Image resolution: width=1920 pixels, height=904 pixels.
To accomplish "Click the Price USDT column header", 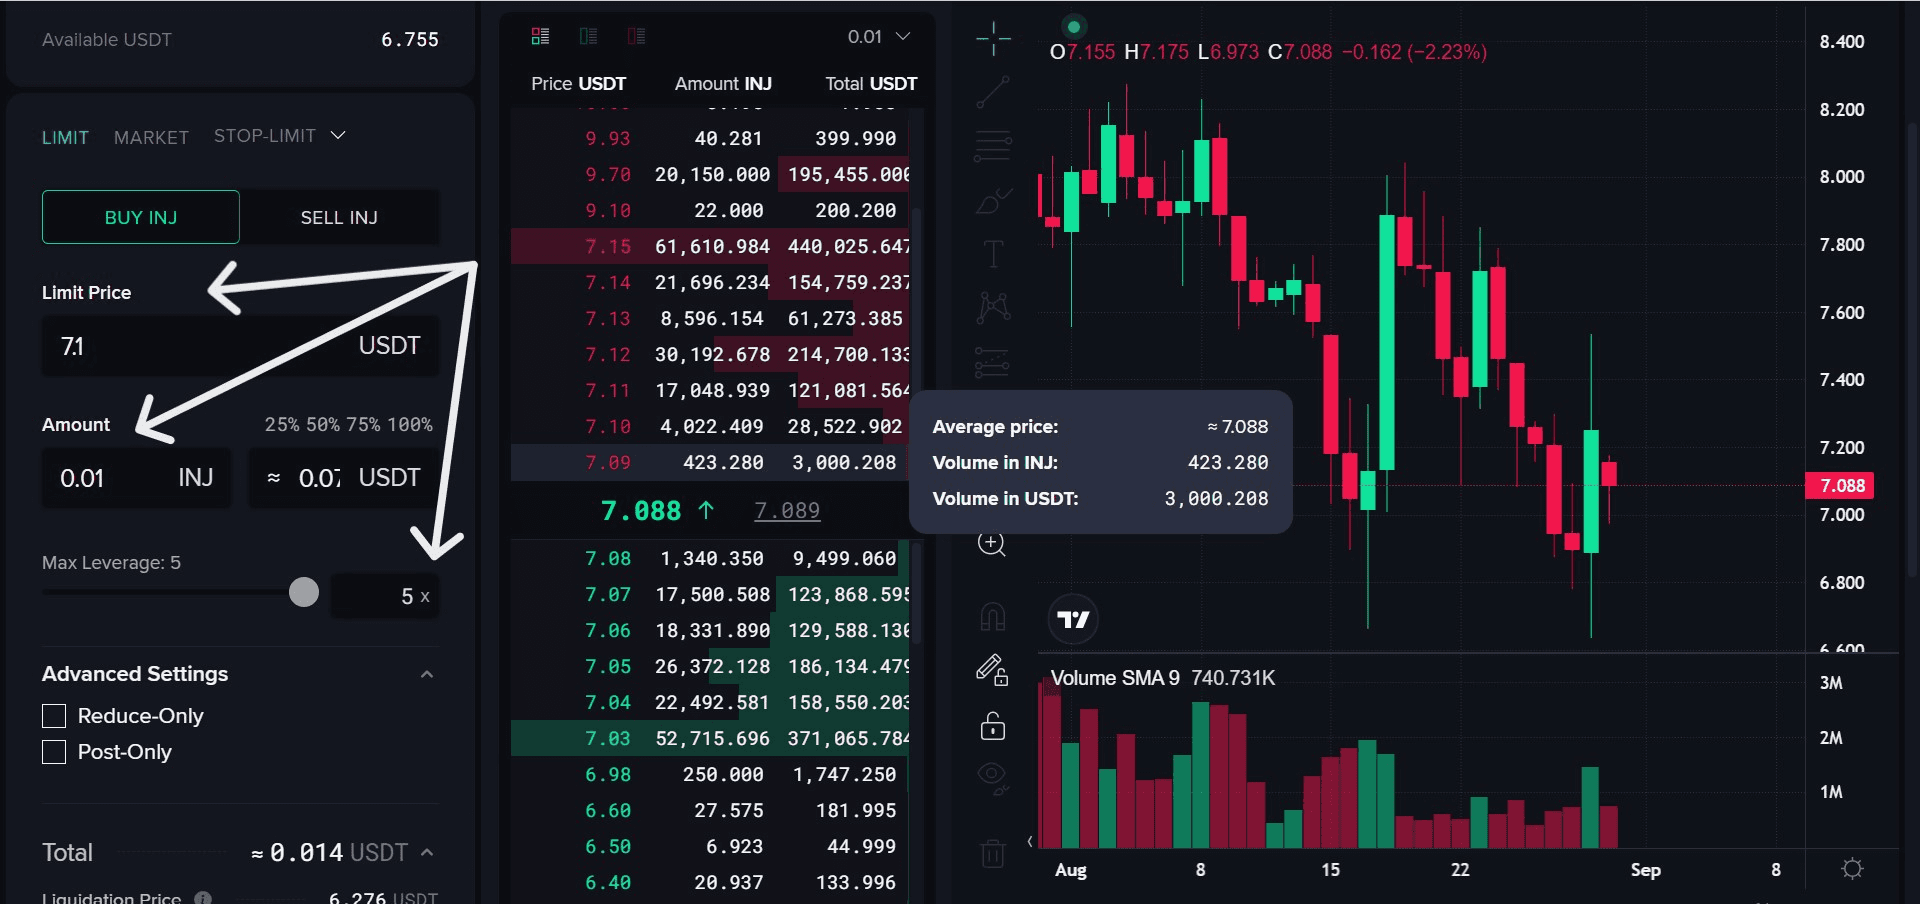I will pos(578,83).
